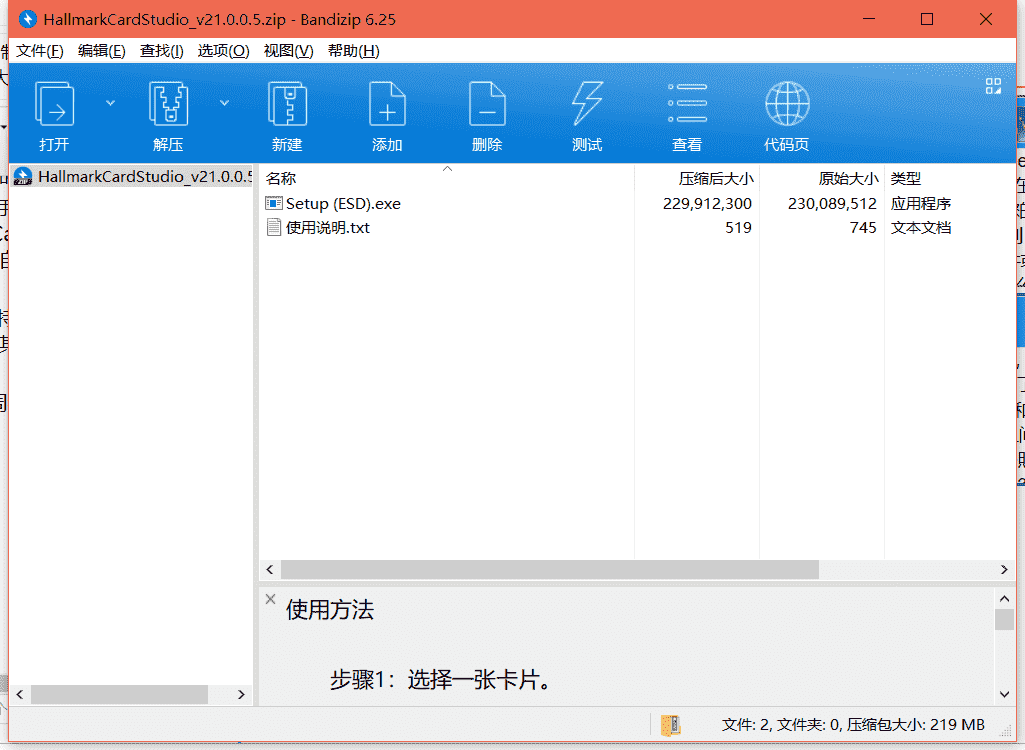Close the comment preview pane
Screen dimensions: 1025x750
tap(271, 599)
